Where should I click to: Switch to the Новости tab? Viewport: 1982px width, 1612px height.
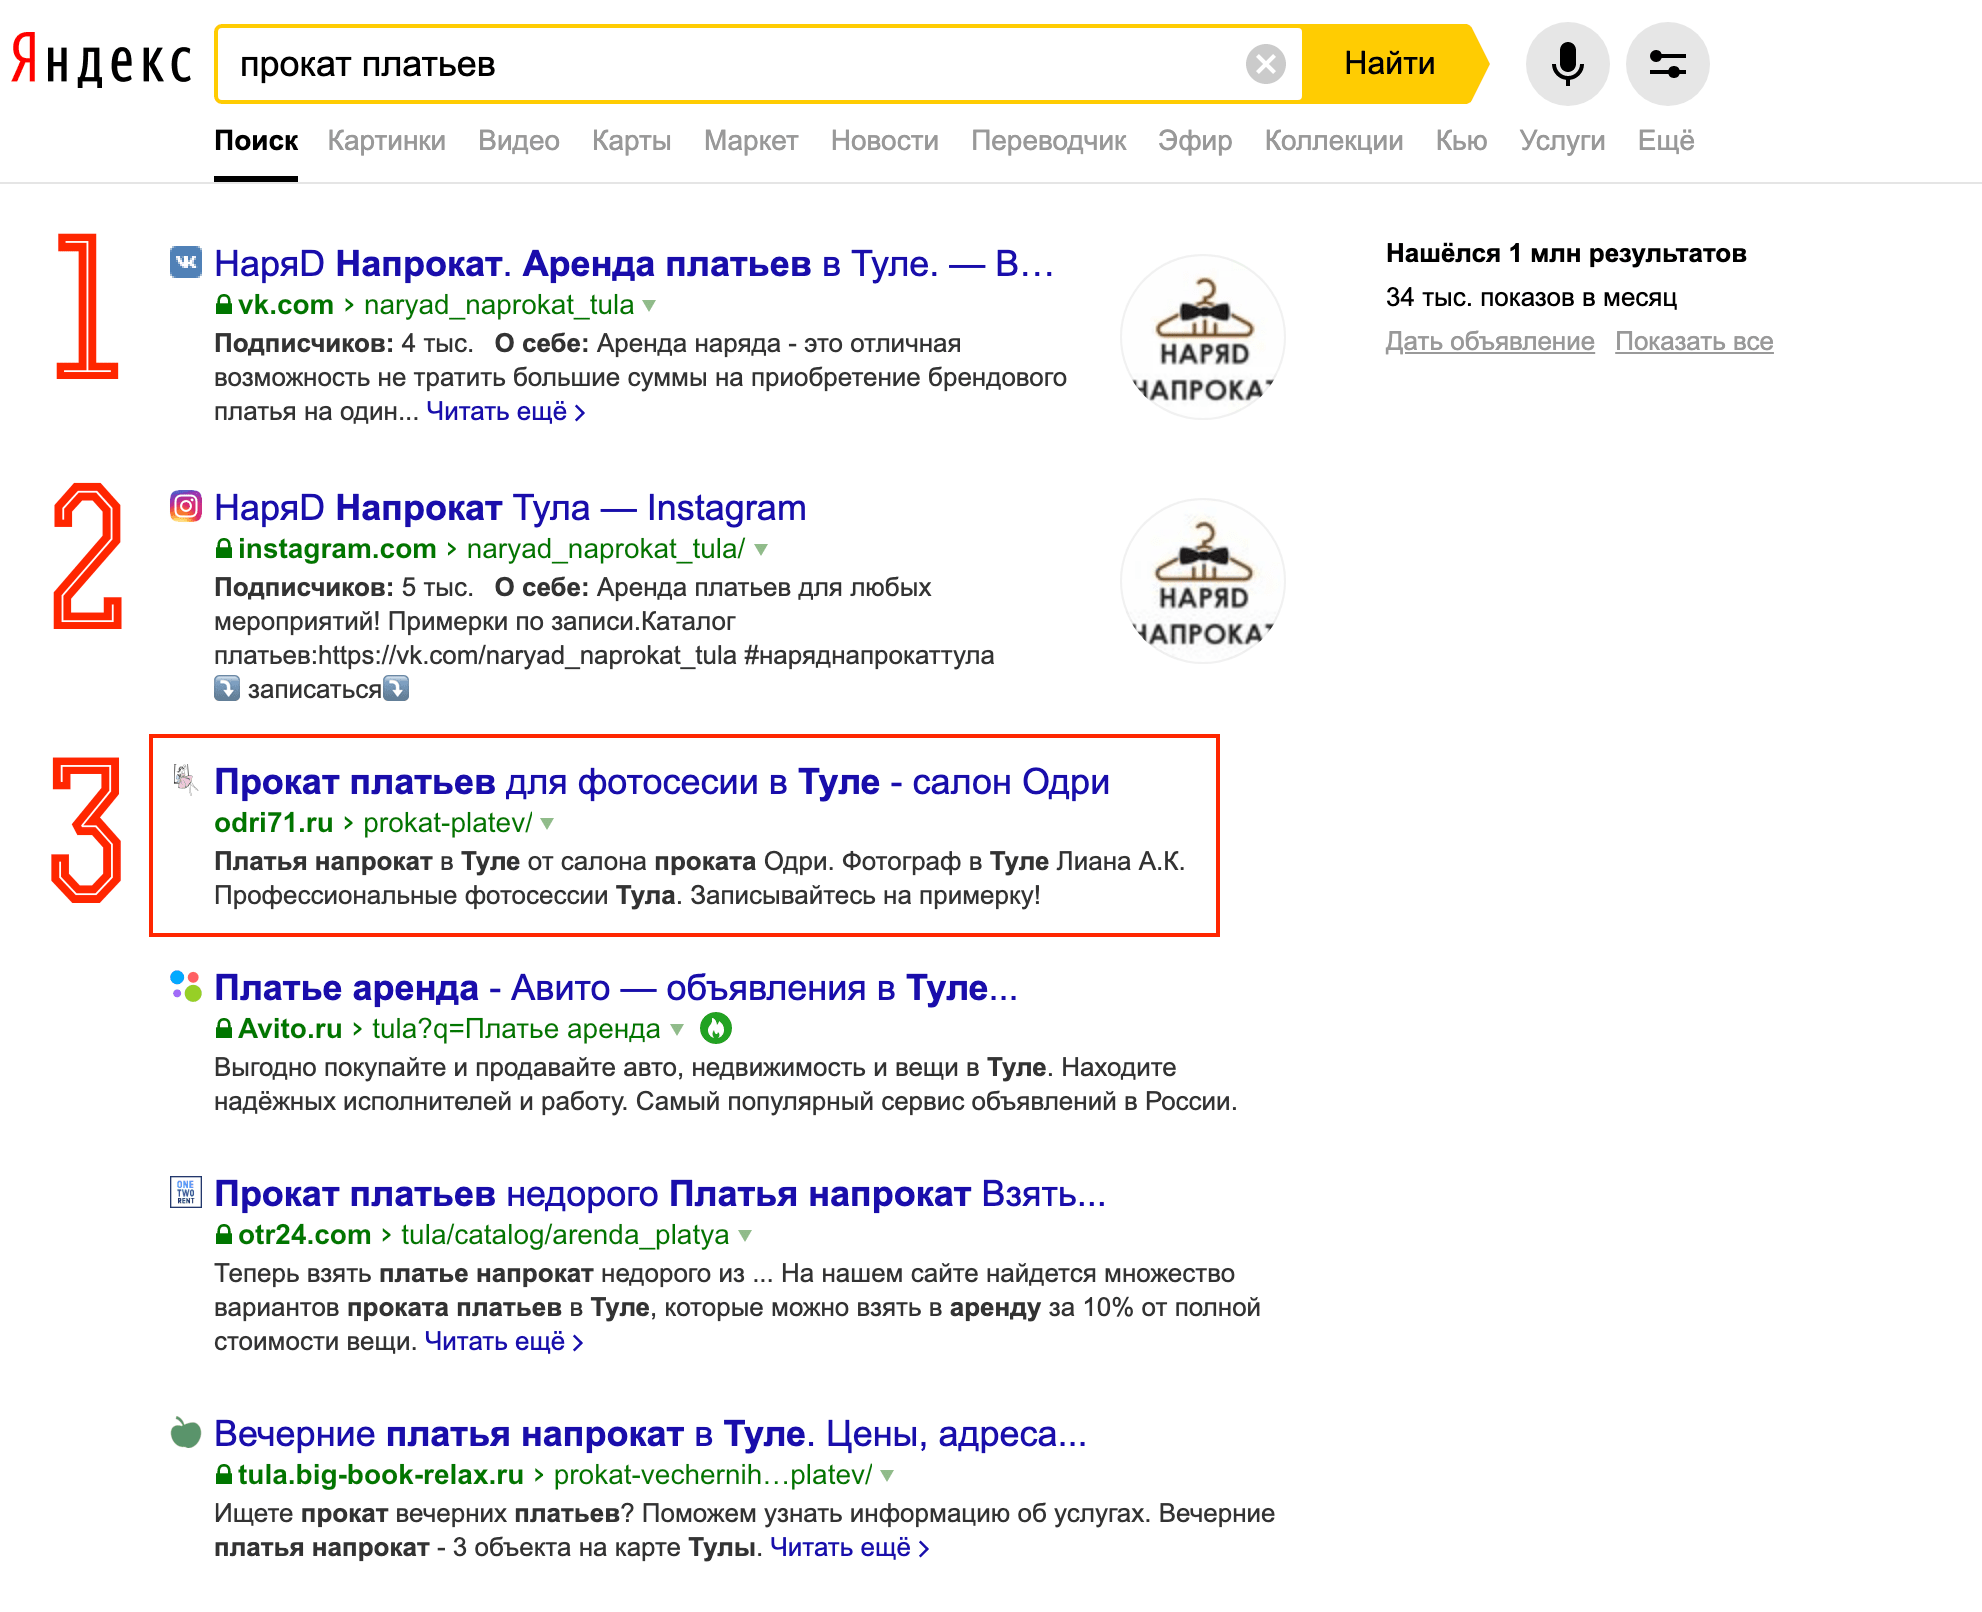pyautogui.click(x=885, y=141)
